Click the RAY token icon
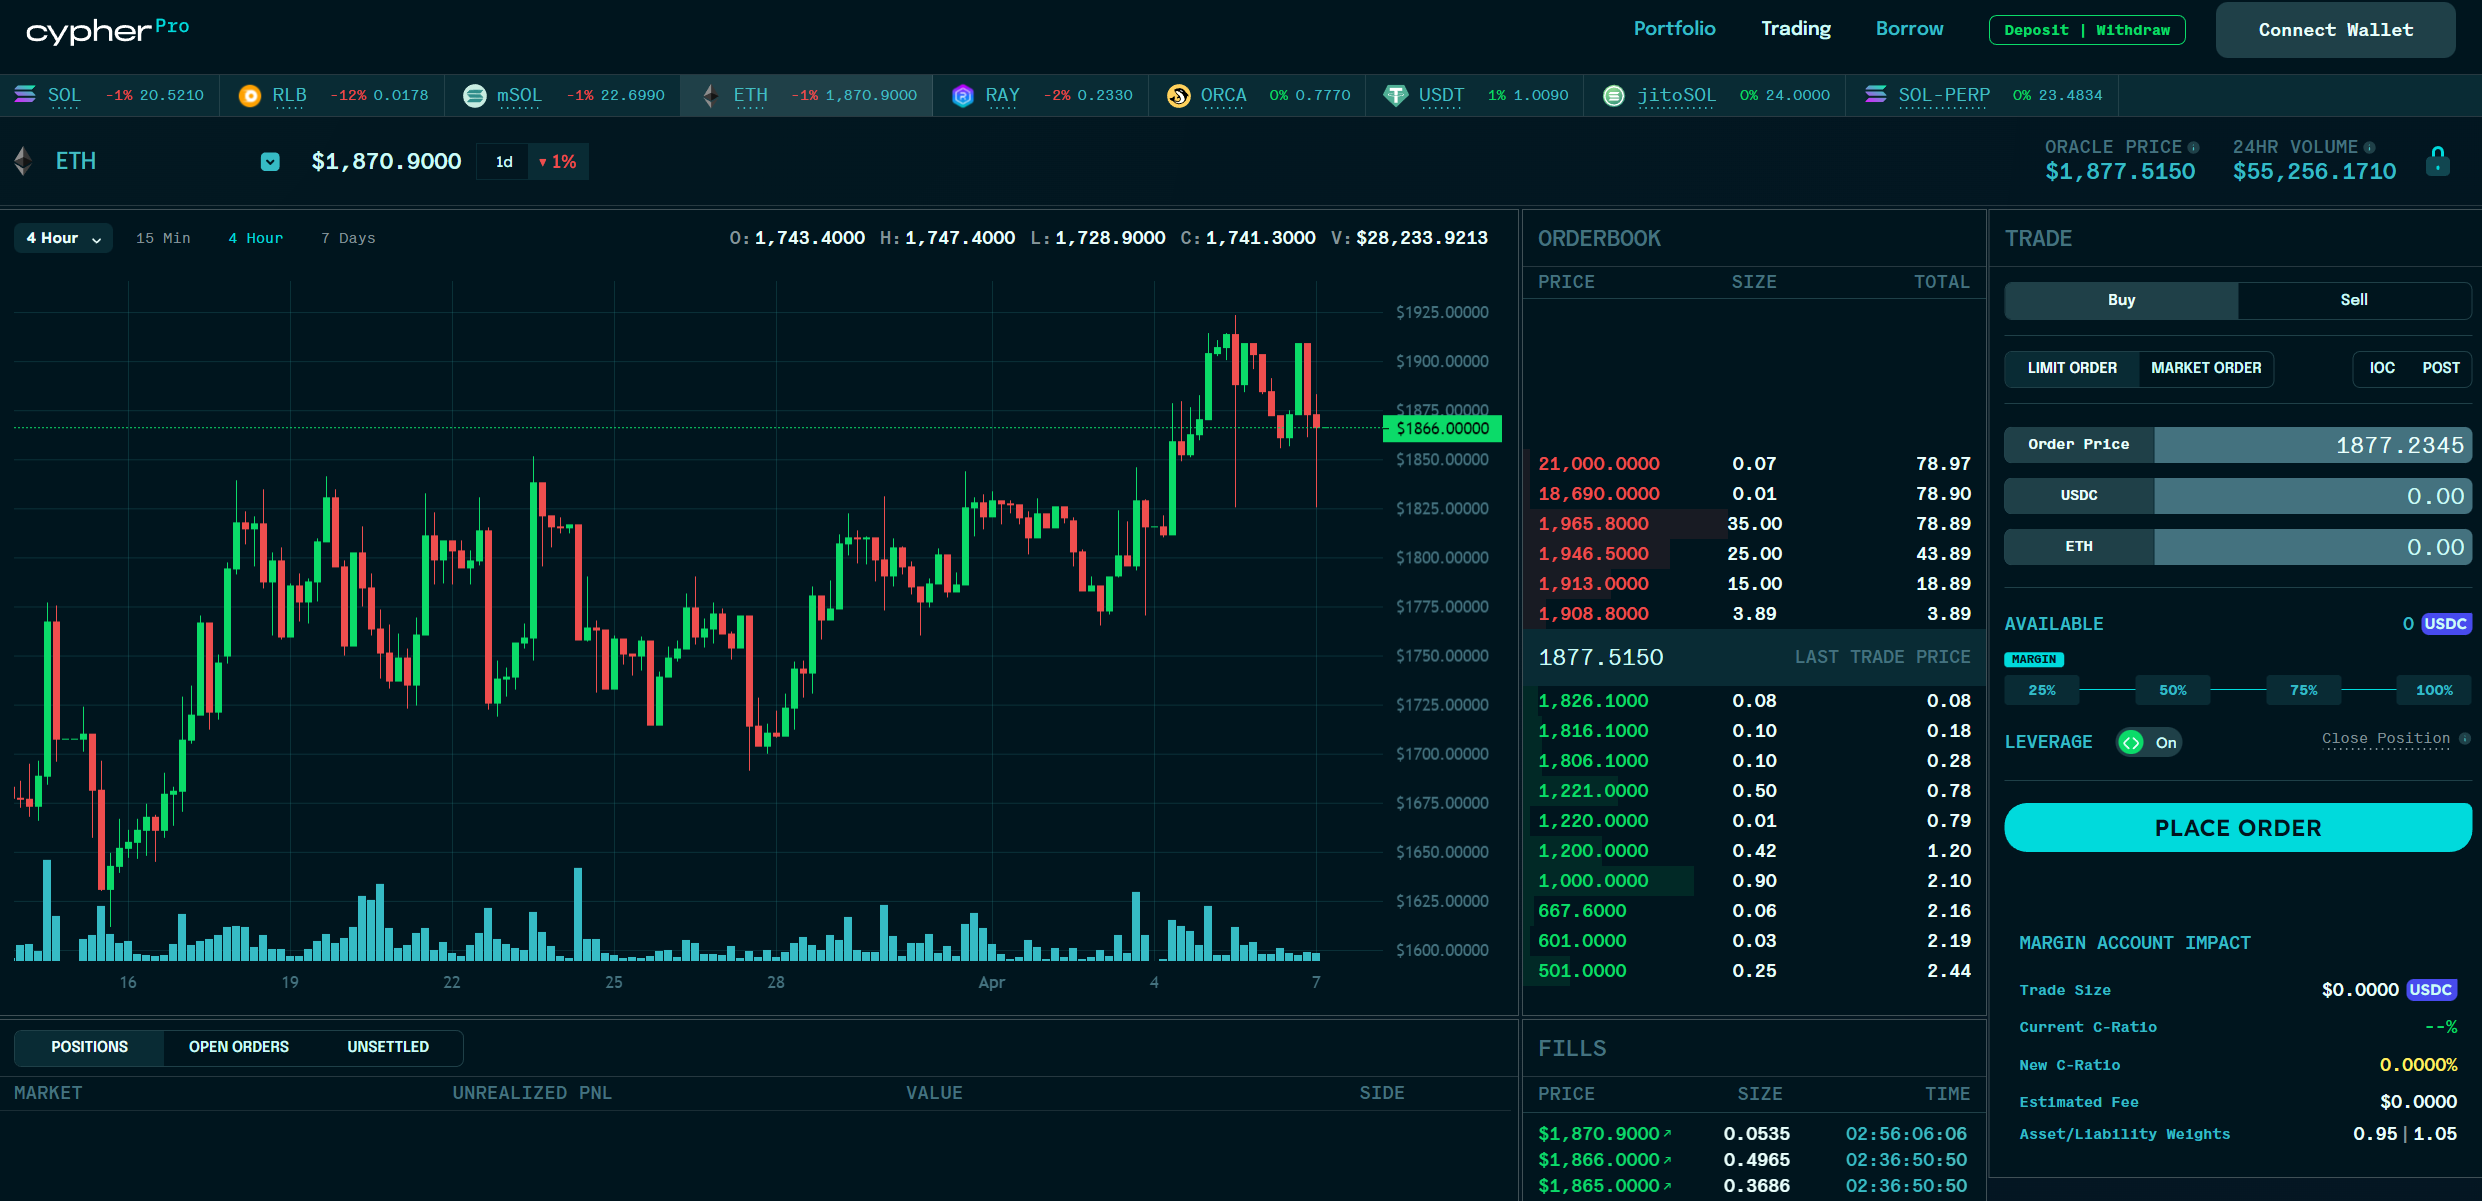Image resolution: width=2482 pixels, height=1201 pixels. tap(962, 95)
